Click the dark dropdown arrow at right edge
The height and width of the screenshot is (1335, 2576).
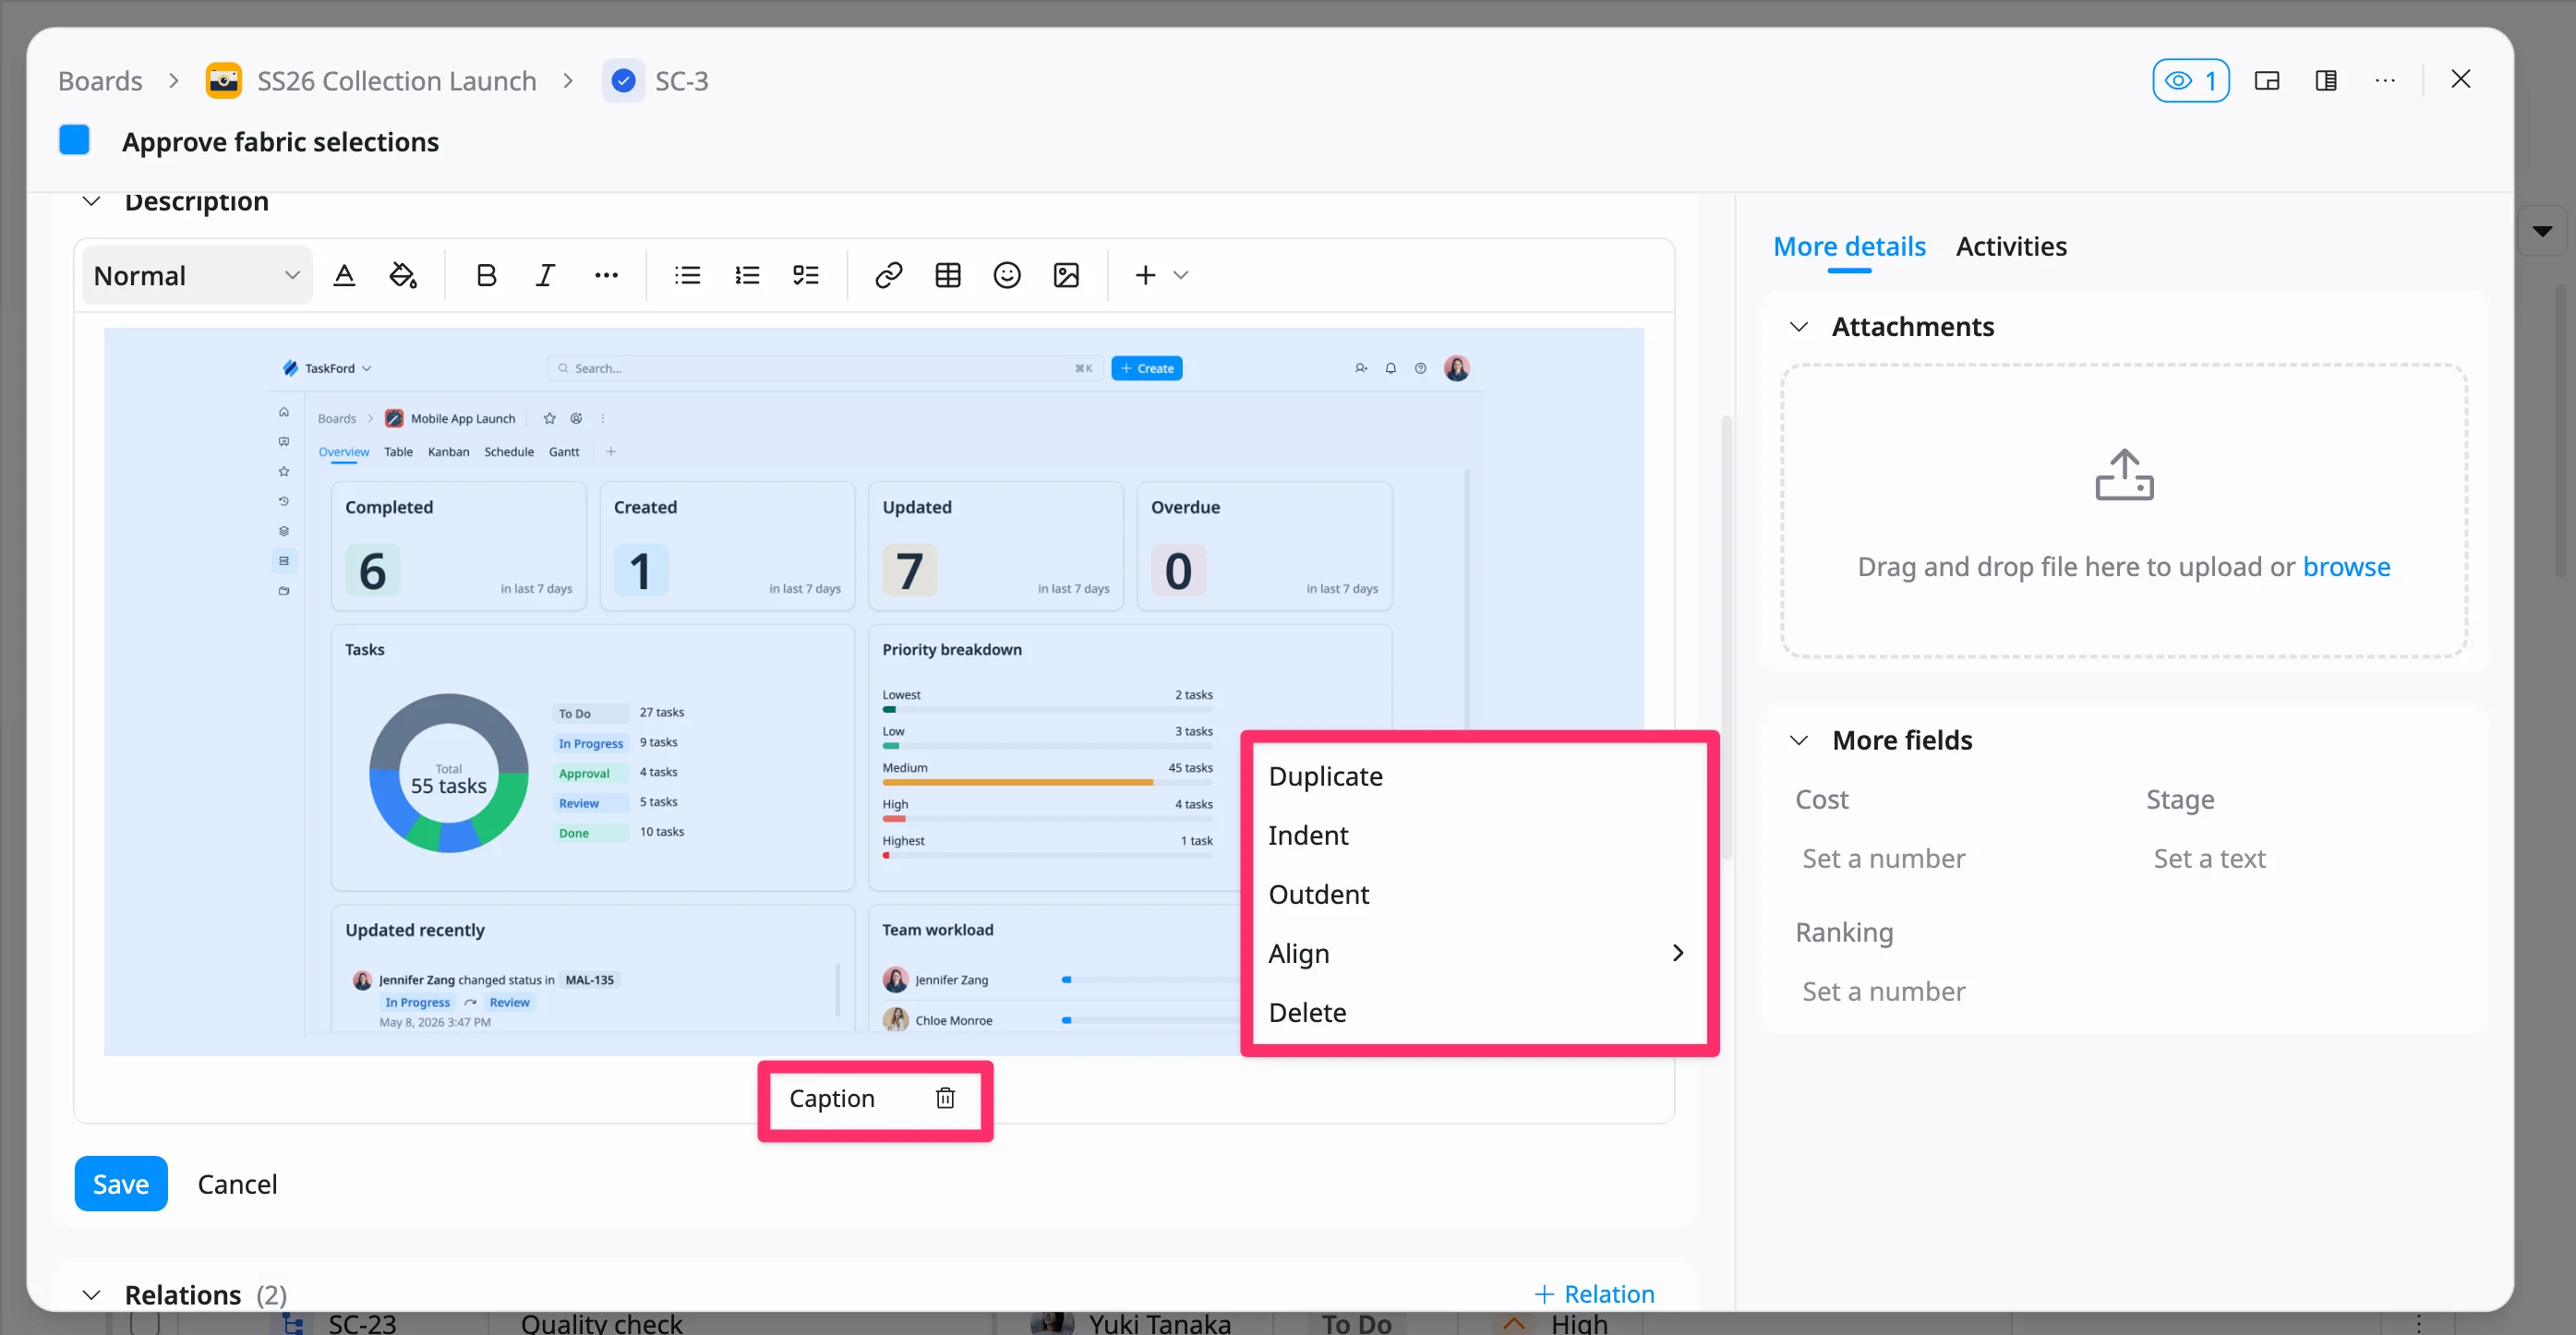tap(2542, 232)
